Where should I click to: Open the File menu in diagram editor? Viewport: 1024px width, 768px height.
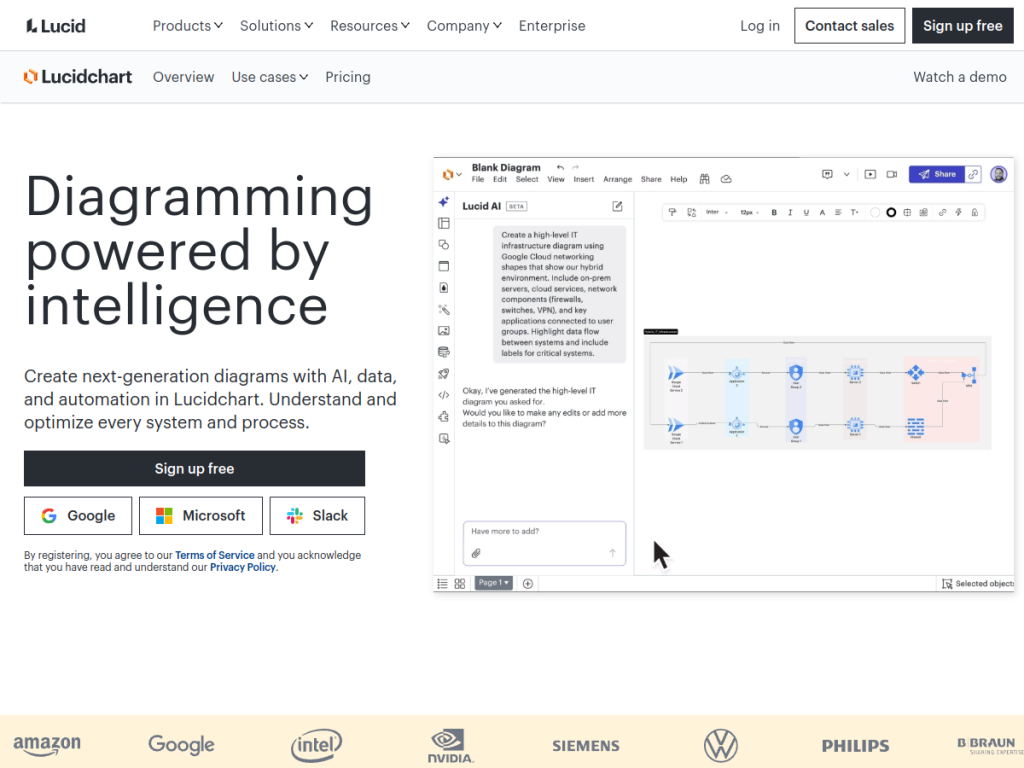coord(478,180)
